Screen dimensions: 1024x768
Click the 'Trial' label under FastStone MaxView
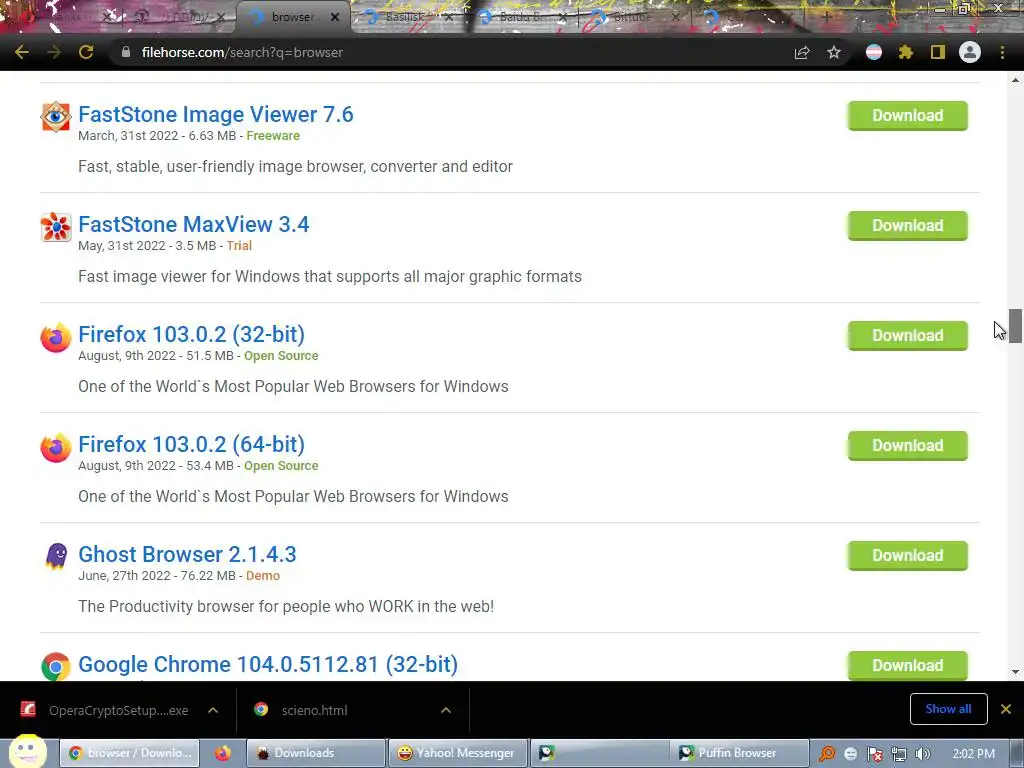click(x=239, y=246)
